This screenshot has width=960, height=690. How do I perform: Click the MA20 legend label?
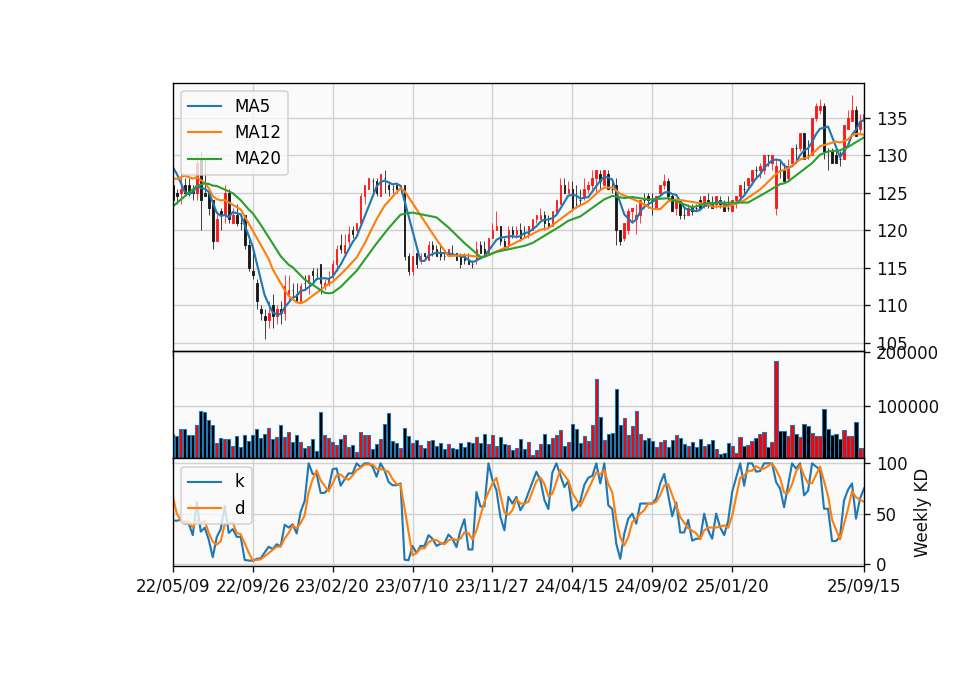257,158
